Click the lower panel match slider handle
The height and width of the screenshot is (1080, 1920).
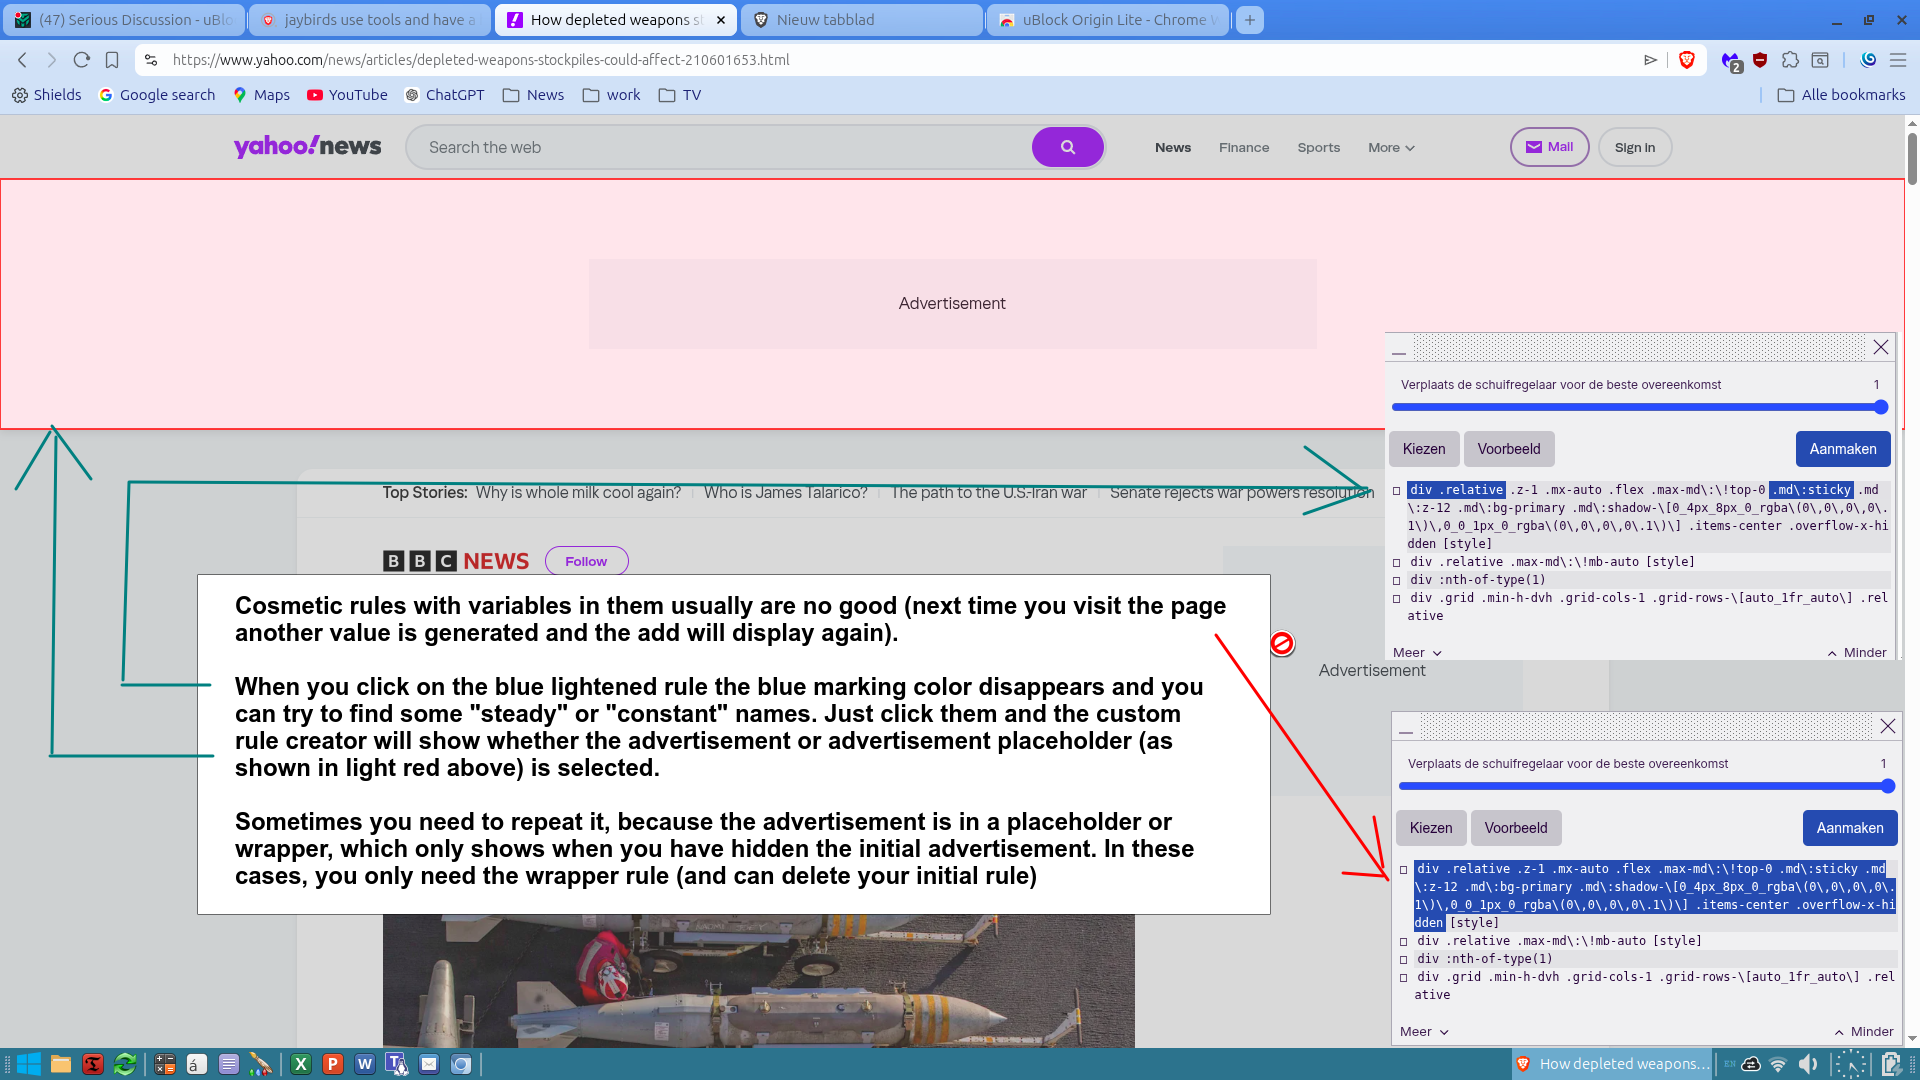coord(1887,786)
